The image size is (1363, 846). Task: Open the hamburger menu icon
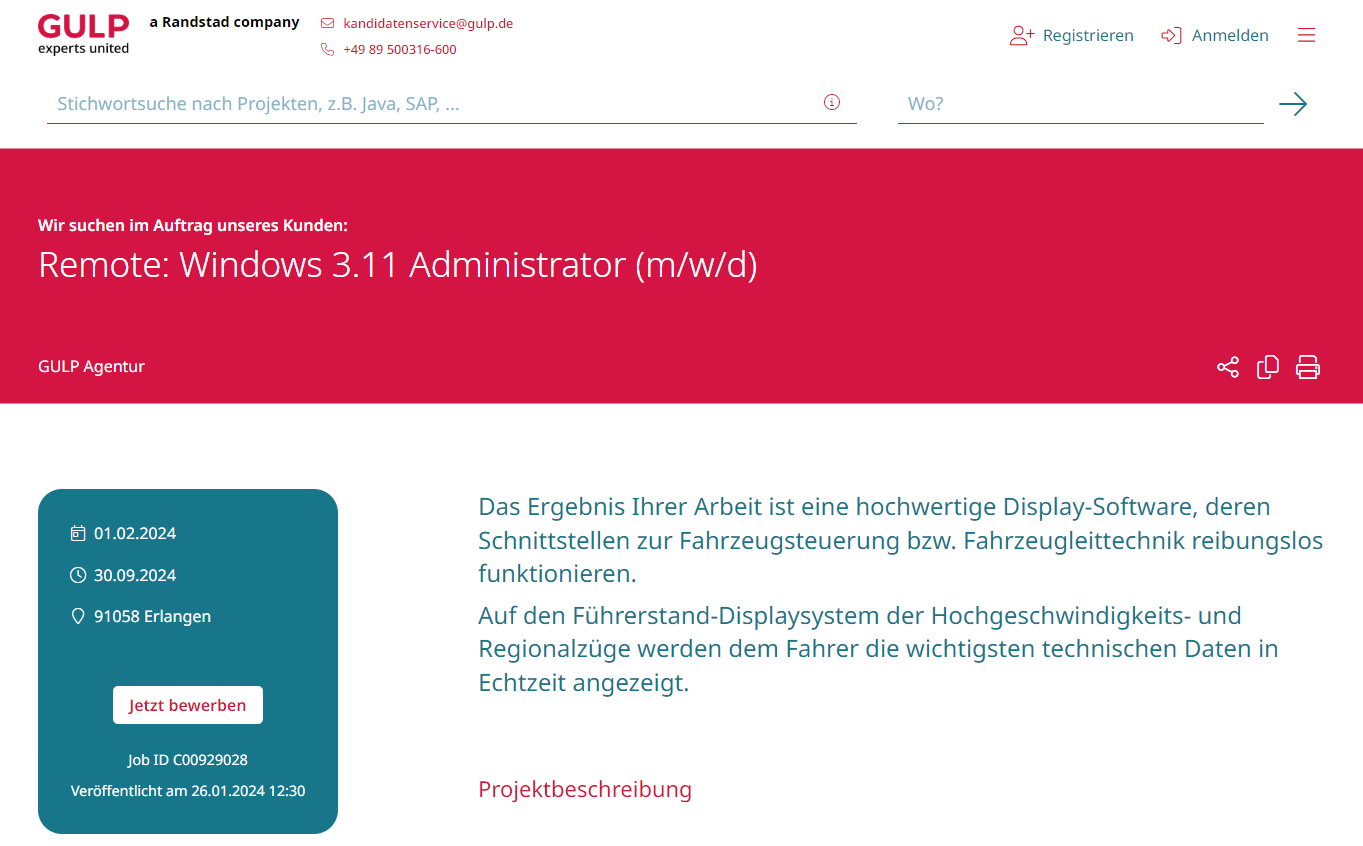[x=1306, y=35]
